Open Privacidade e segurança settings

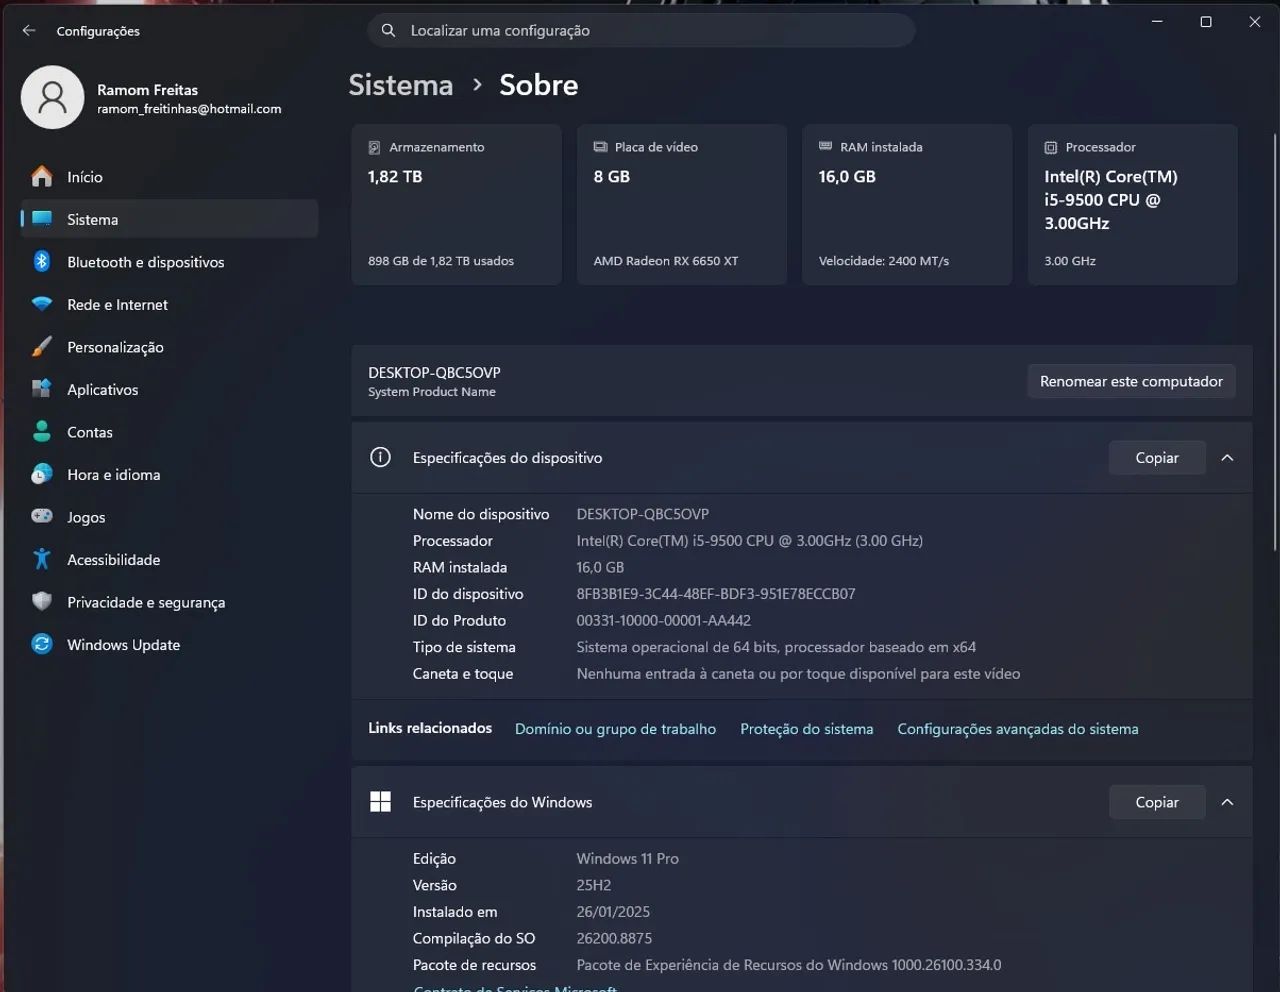point(169,602)
